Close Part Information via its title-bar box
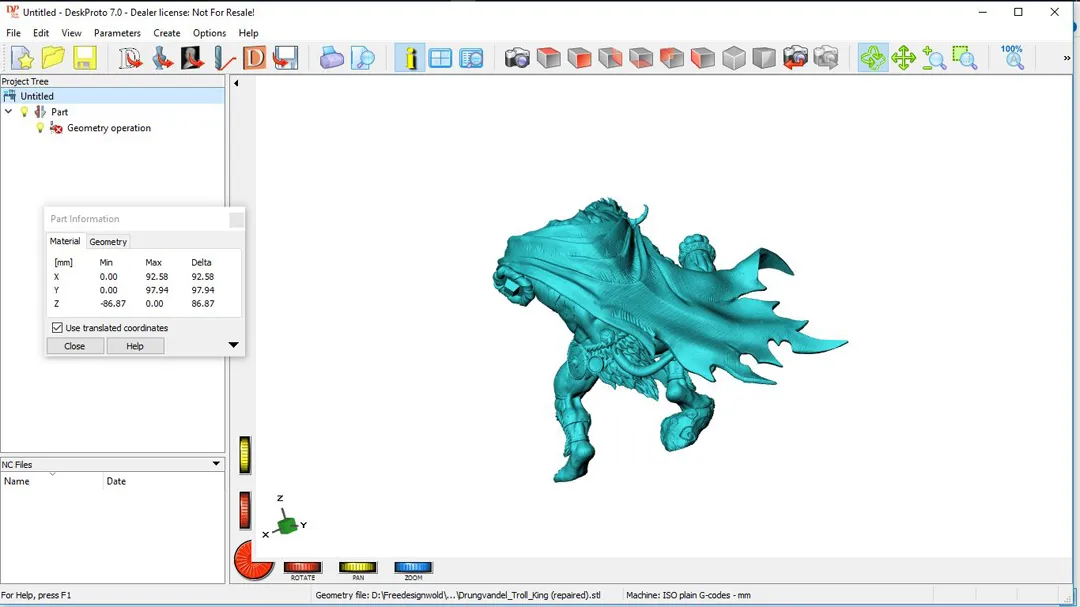Viewport: 1080px width, 607px height. (x=236, y=219)
